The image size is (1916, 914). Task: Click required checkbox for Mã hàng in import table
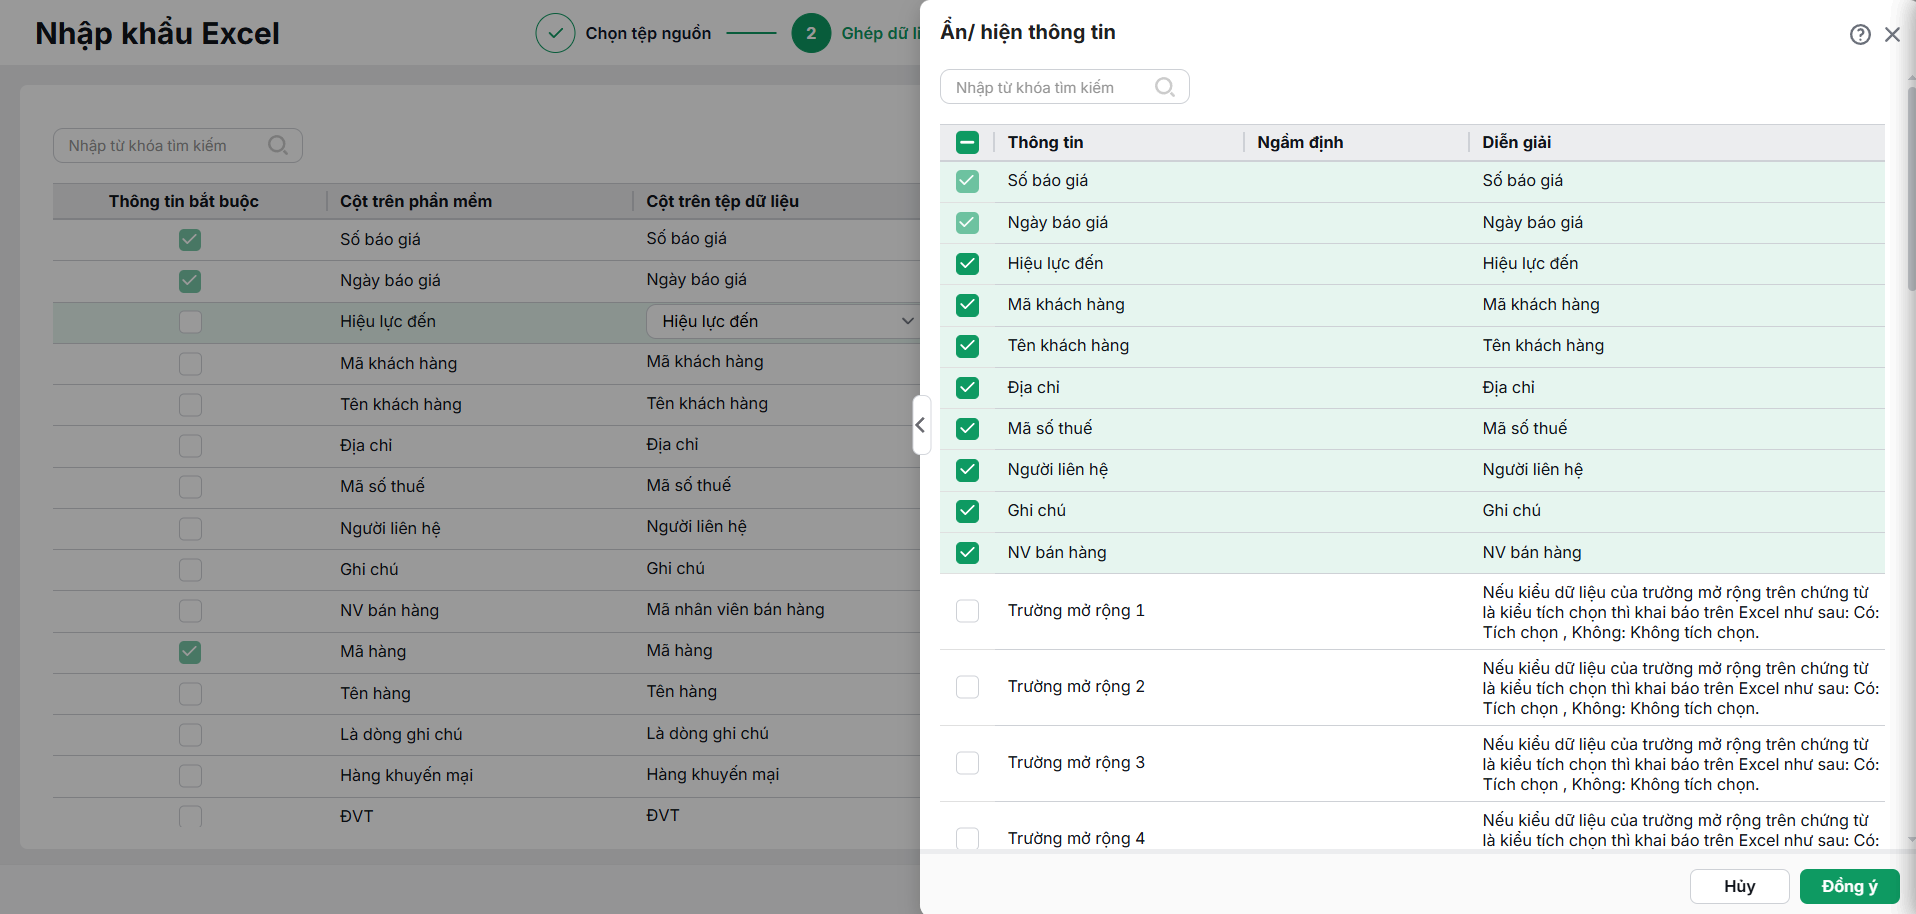(190, 652)
